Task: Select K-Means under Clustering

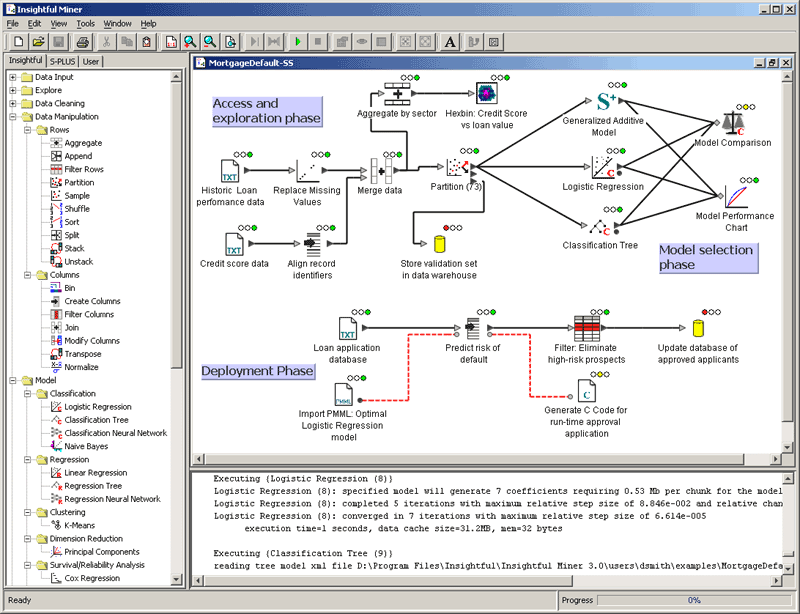Action: click(x=80, y=525)
